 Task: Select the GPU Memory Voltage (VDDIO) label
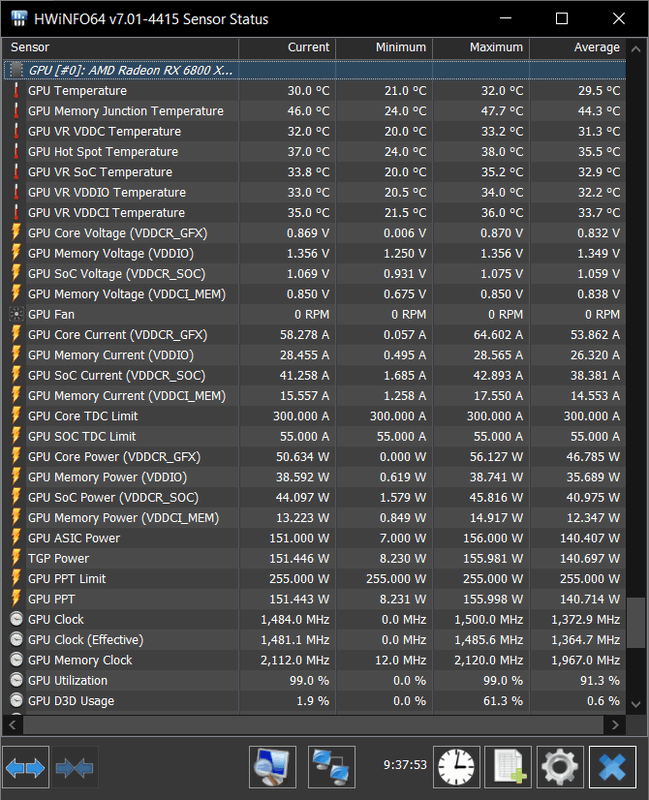coord(111,254)
